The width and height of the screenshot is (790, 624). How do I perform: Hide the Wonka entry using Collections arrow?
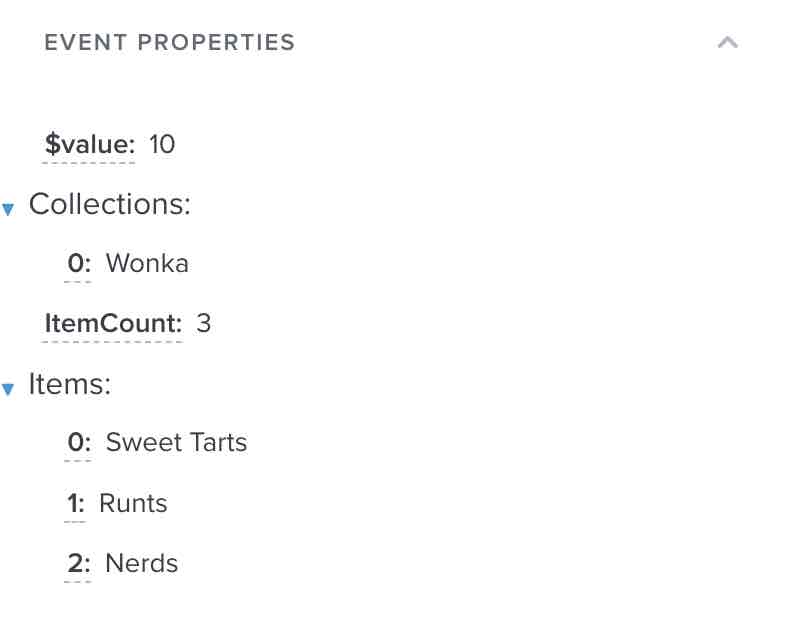(8, 210)
